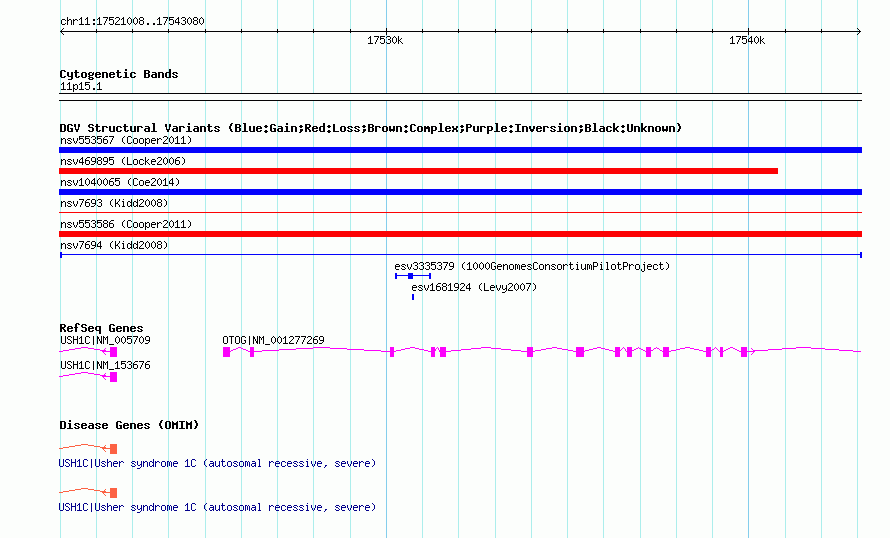The width and height of the screenshot is (890, 538).
Task: Open the nsv553586 (Cooper2011) label
Action: point(126,224)
